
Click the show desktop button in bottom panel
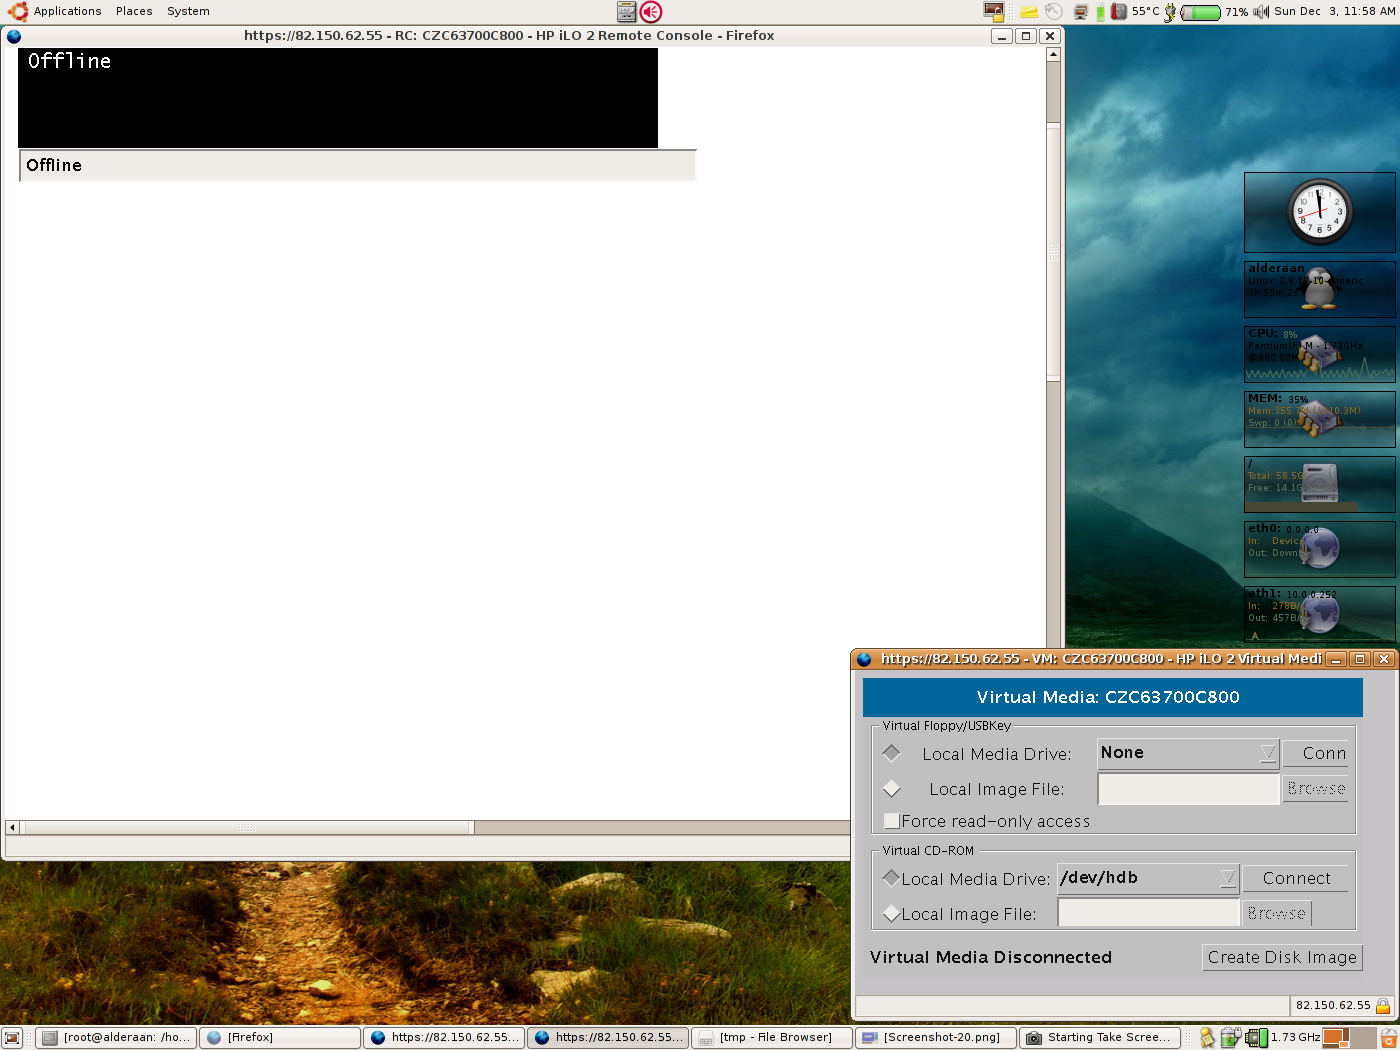pos(12,1038)
